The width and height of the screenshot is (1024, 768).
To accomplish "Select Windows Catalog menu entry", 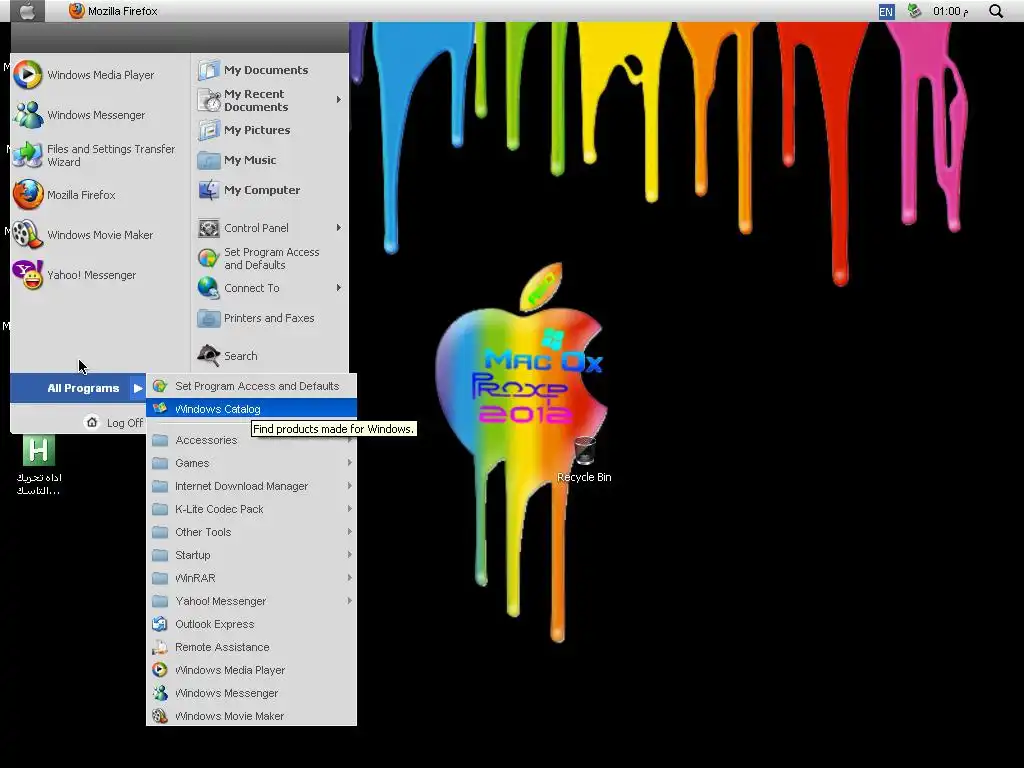I will (251, 409).
